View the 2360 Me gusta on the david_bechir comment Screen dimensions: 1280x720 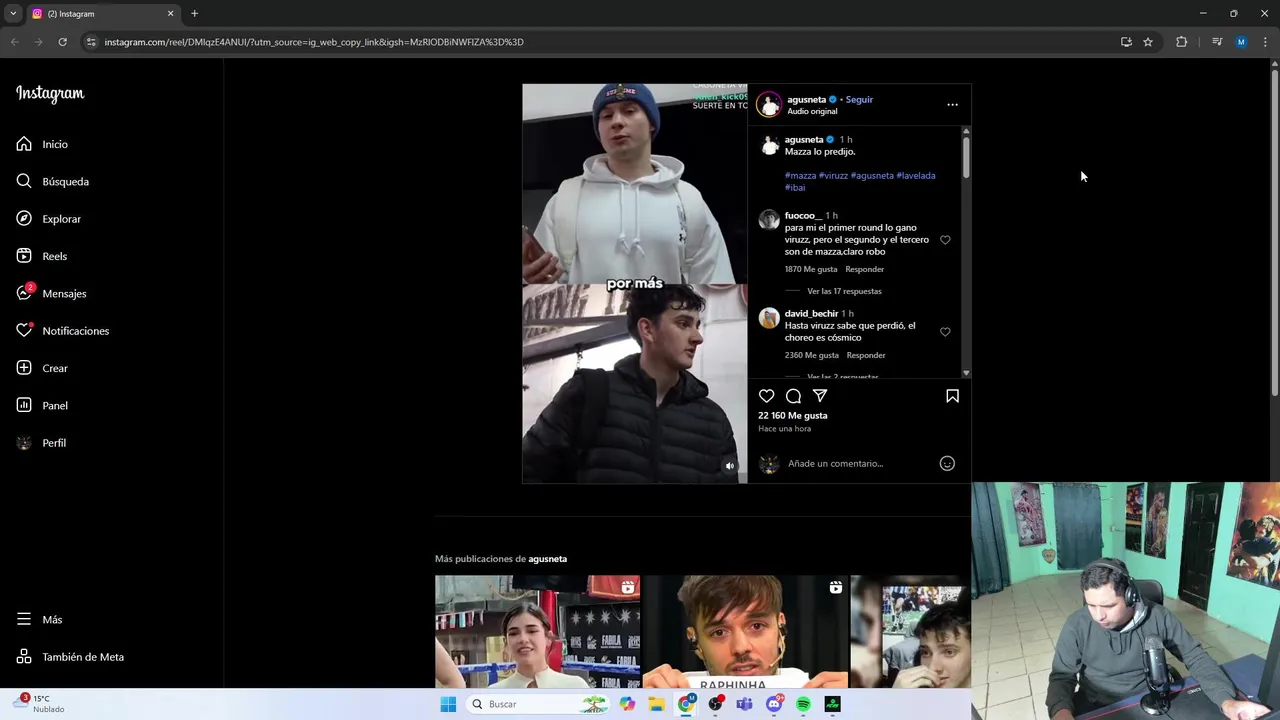tap(812, 355)
